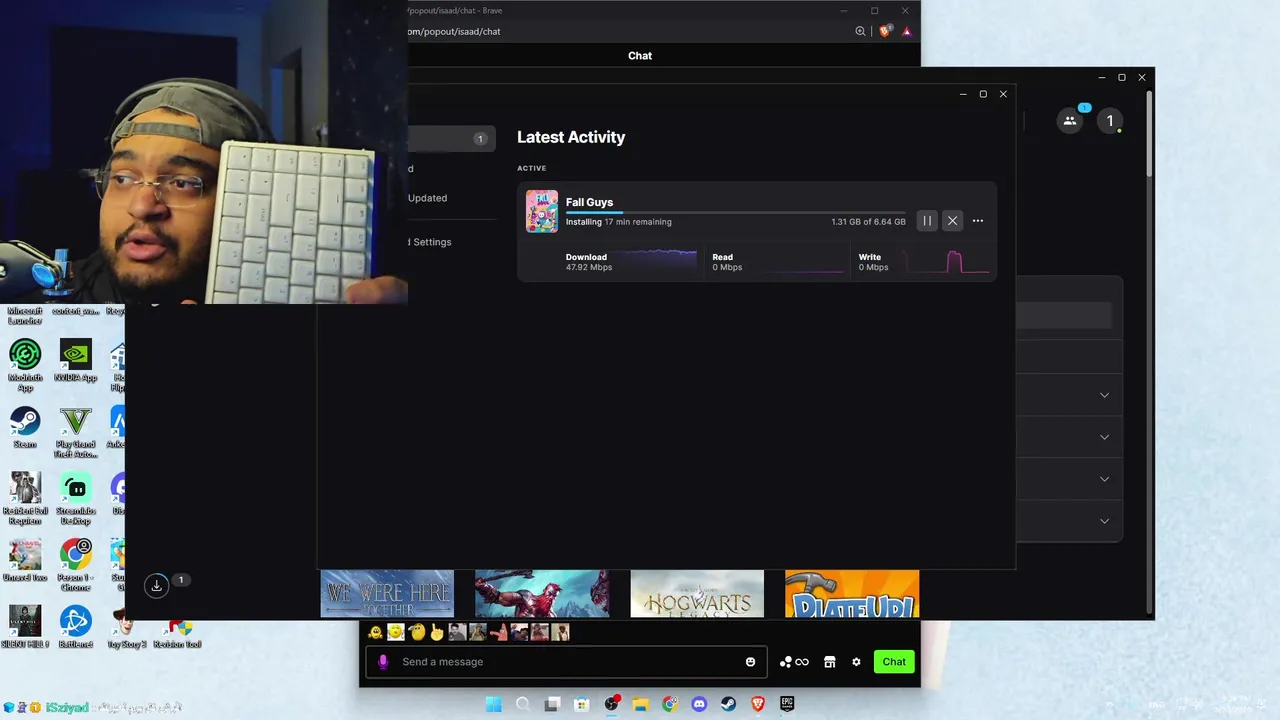1280x720 pixels.
Task: Select Person 1 - Chrome desktop shortcut
Action: coord(75,565)
